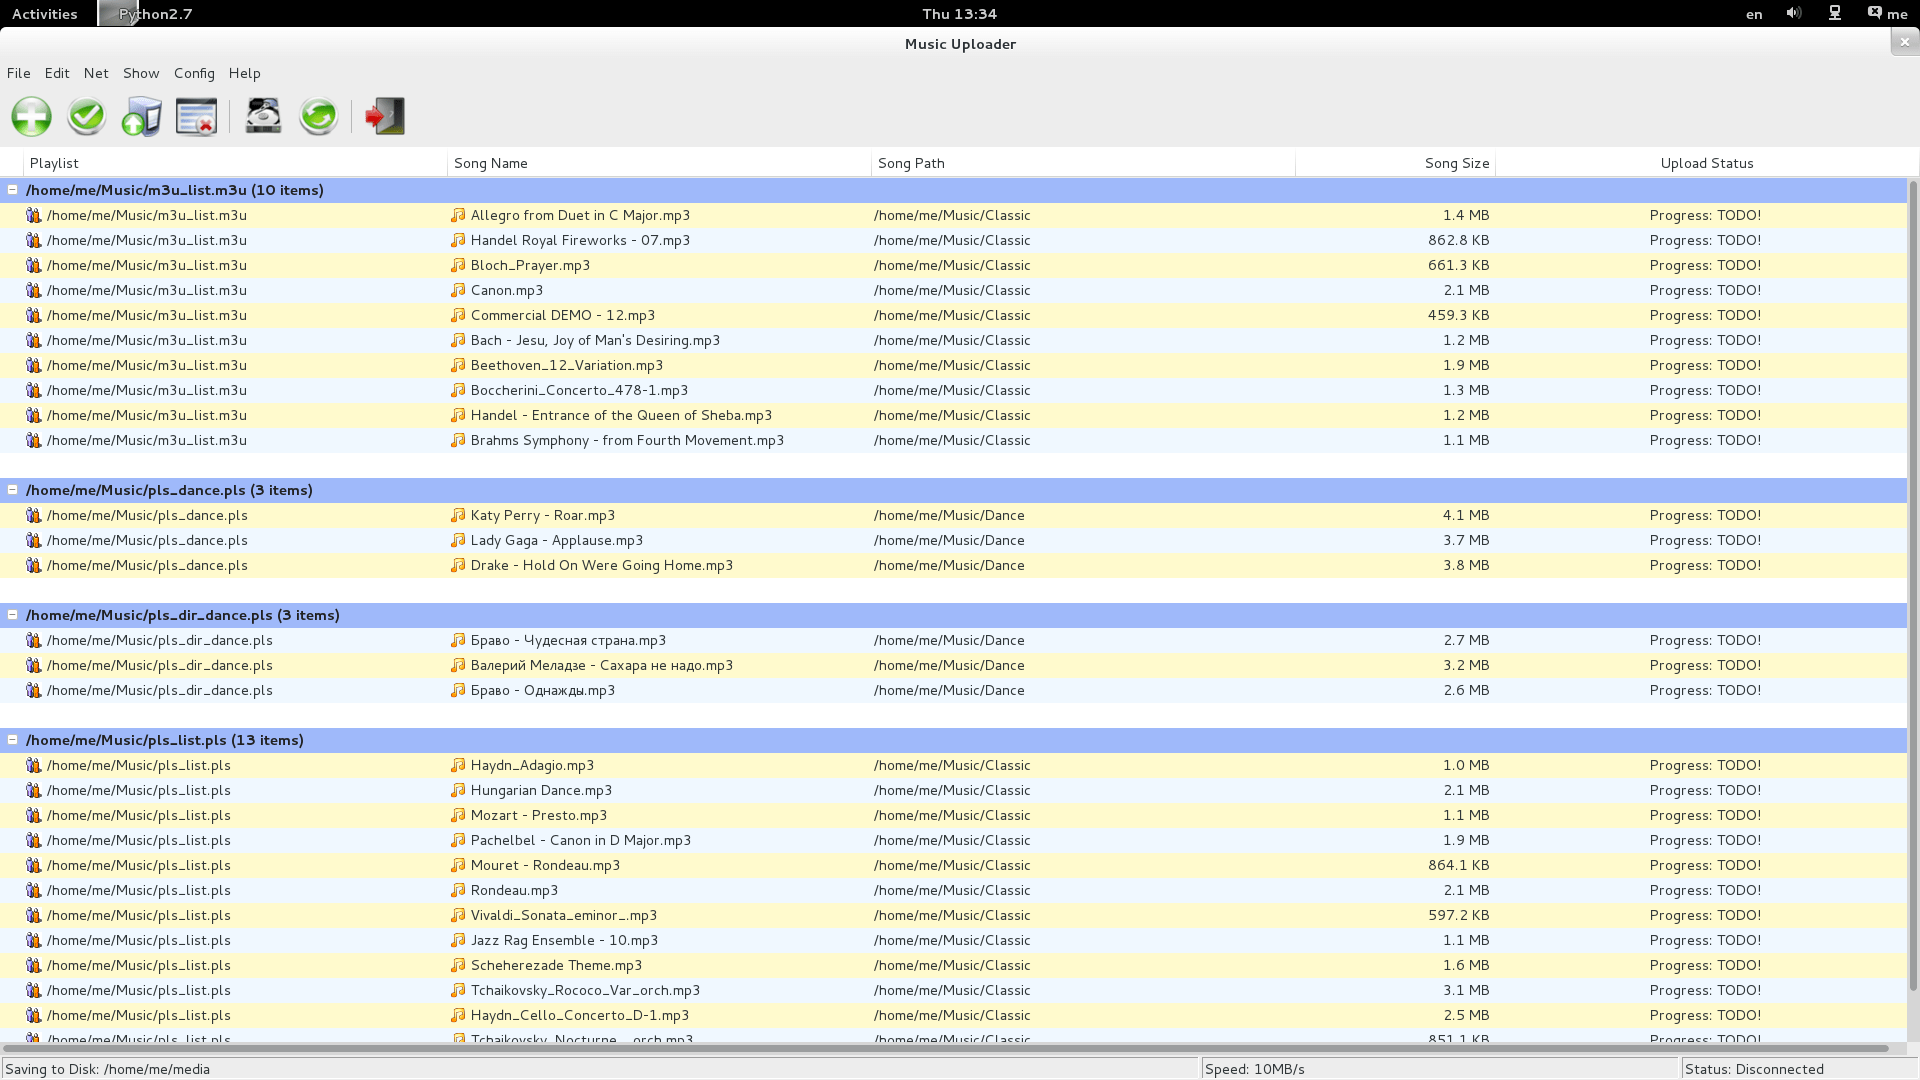Click the green refresh arrows icon

[318, 117]
